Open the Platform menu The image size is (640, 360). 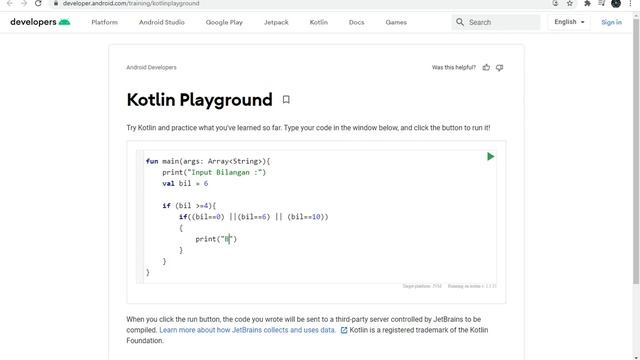coord(104,22)
